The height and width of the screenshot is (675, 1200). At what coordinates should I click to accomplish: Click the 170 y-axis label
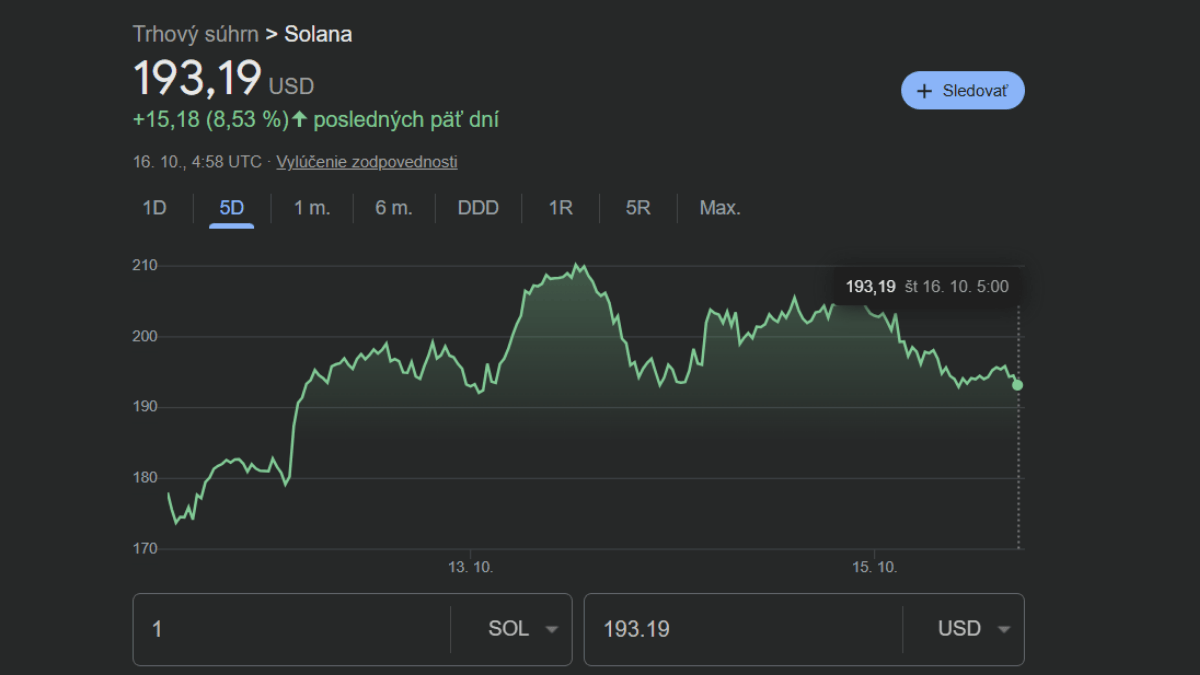[145, 548]
